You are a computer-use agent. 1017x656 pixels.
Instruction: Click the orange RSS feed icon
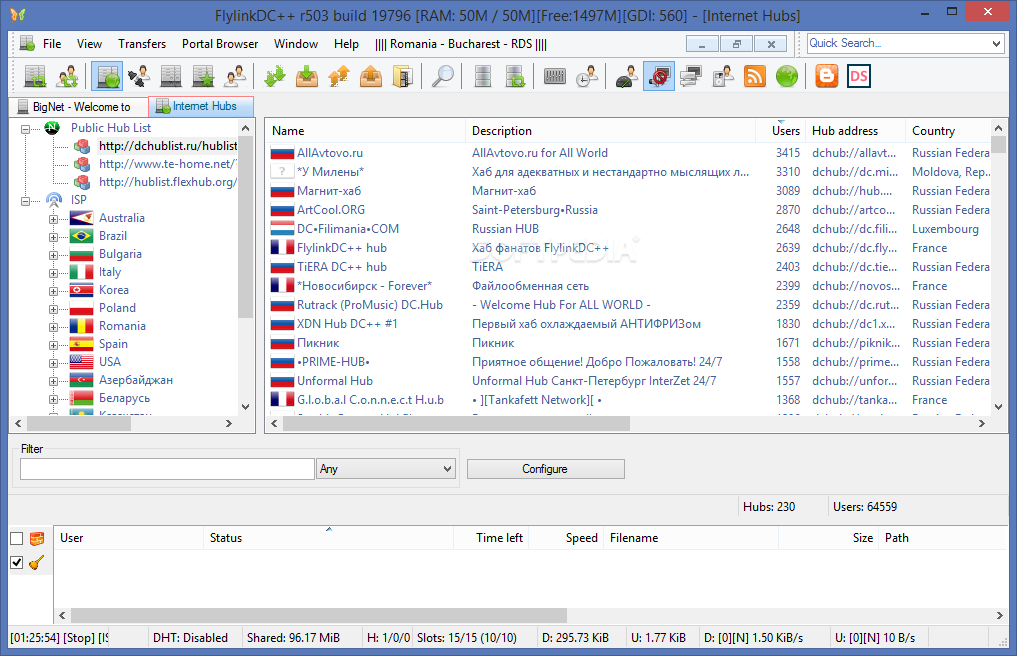[x=755, y=77]
